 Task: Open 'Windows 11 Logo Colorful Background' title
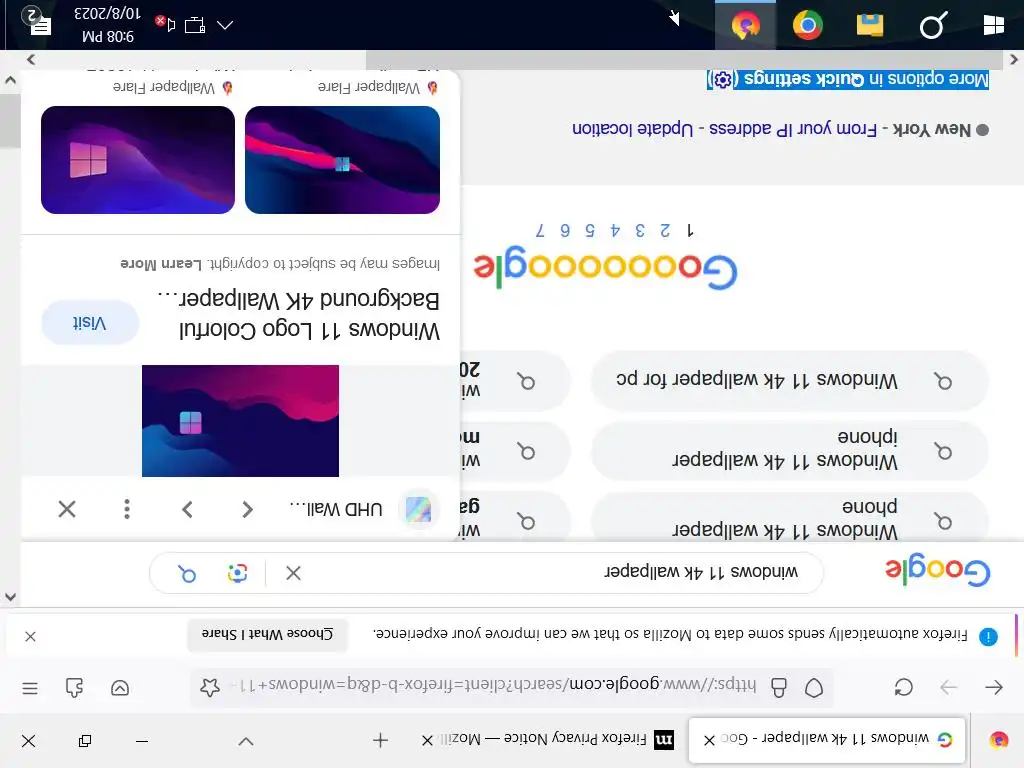point(298,315)
